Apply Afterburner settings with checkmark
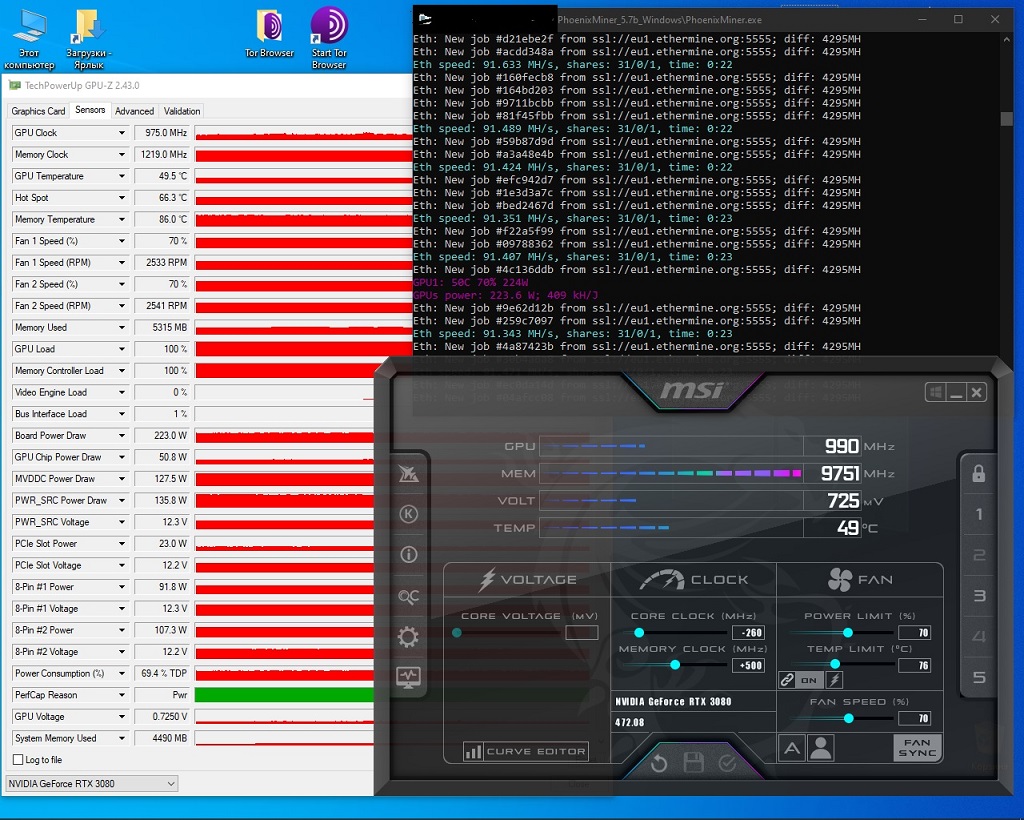The height and width of the screenshot is (820, 1024). [727, 763]
